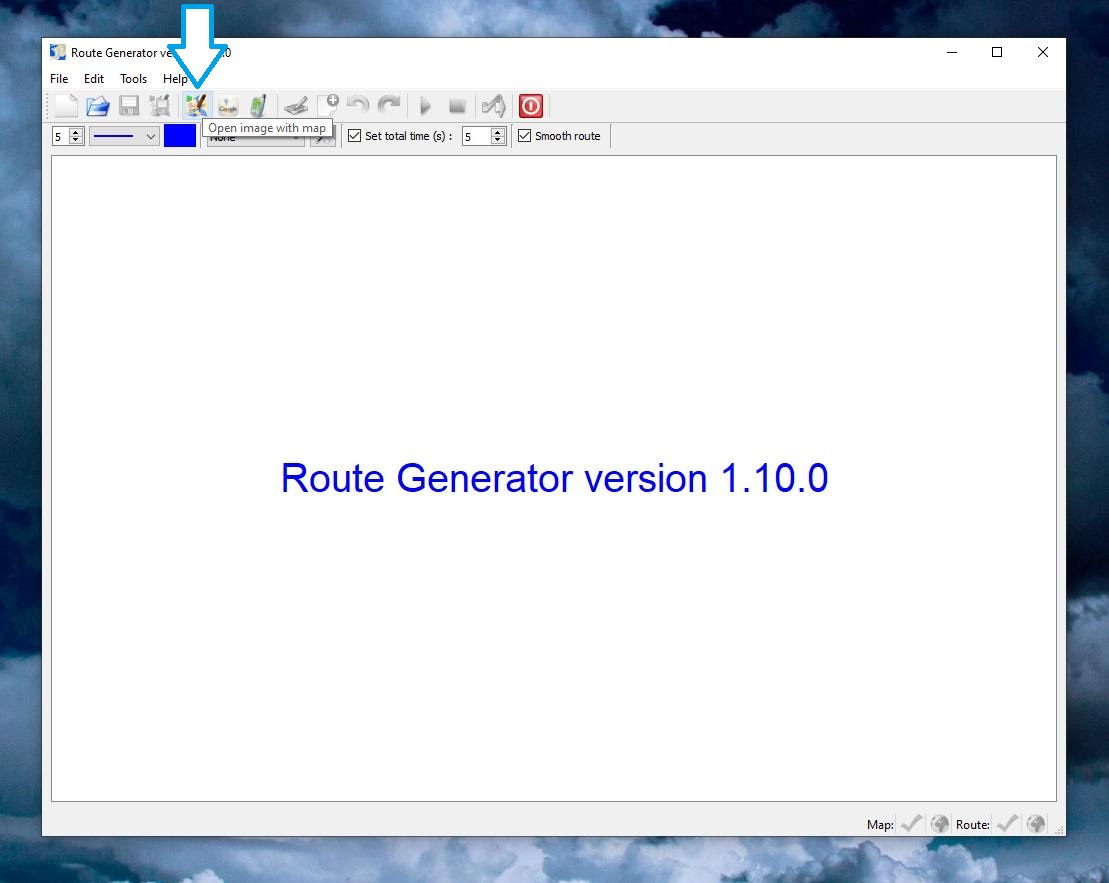Toggle the Smooth route checkbox

[524, 135]
